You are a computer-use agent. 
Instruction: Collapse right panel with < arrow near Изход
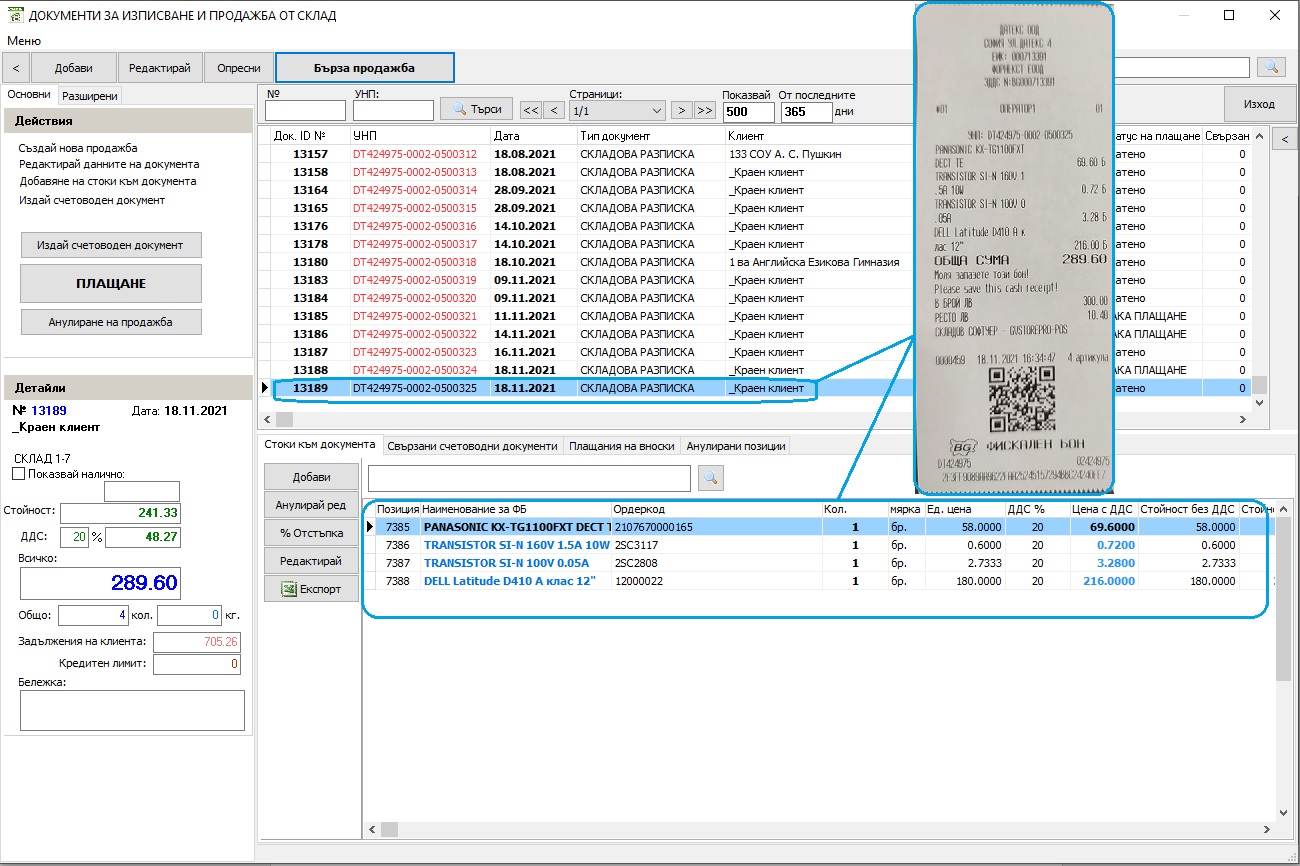[1285, 141]
